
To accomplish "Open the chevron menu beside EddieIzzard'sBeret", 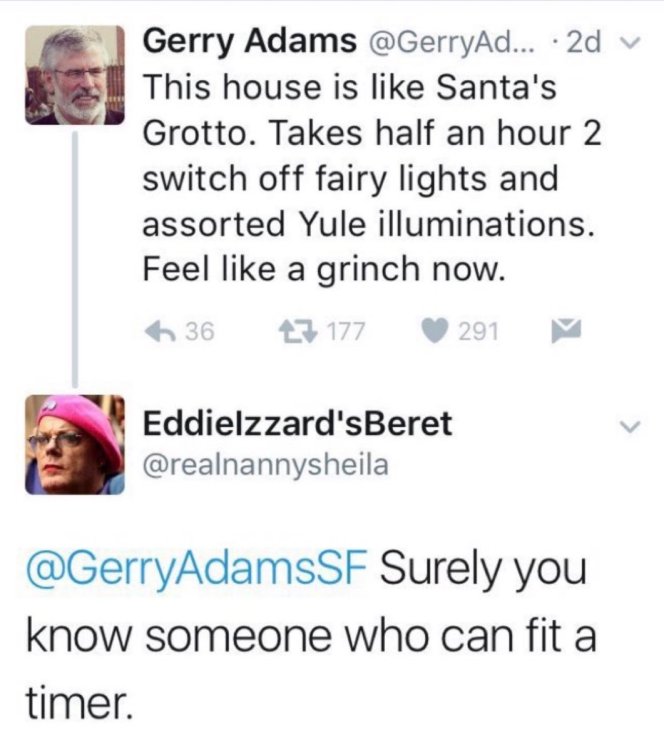I will coord(630,426).
